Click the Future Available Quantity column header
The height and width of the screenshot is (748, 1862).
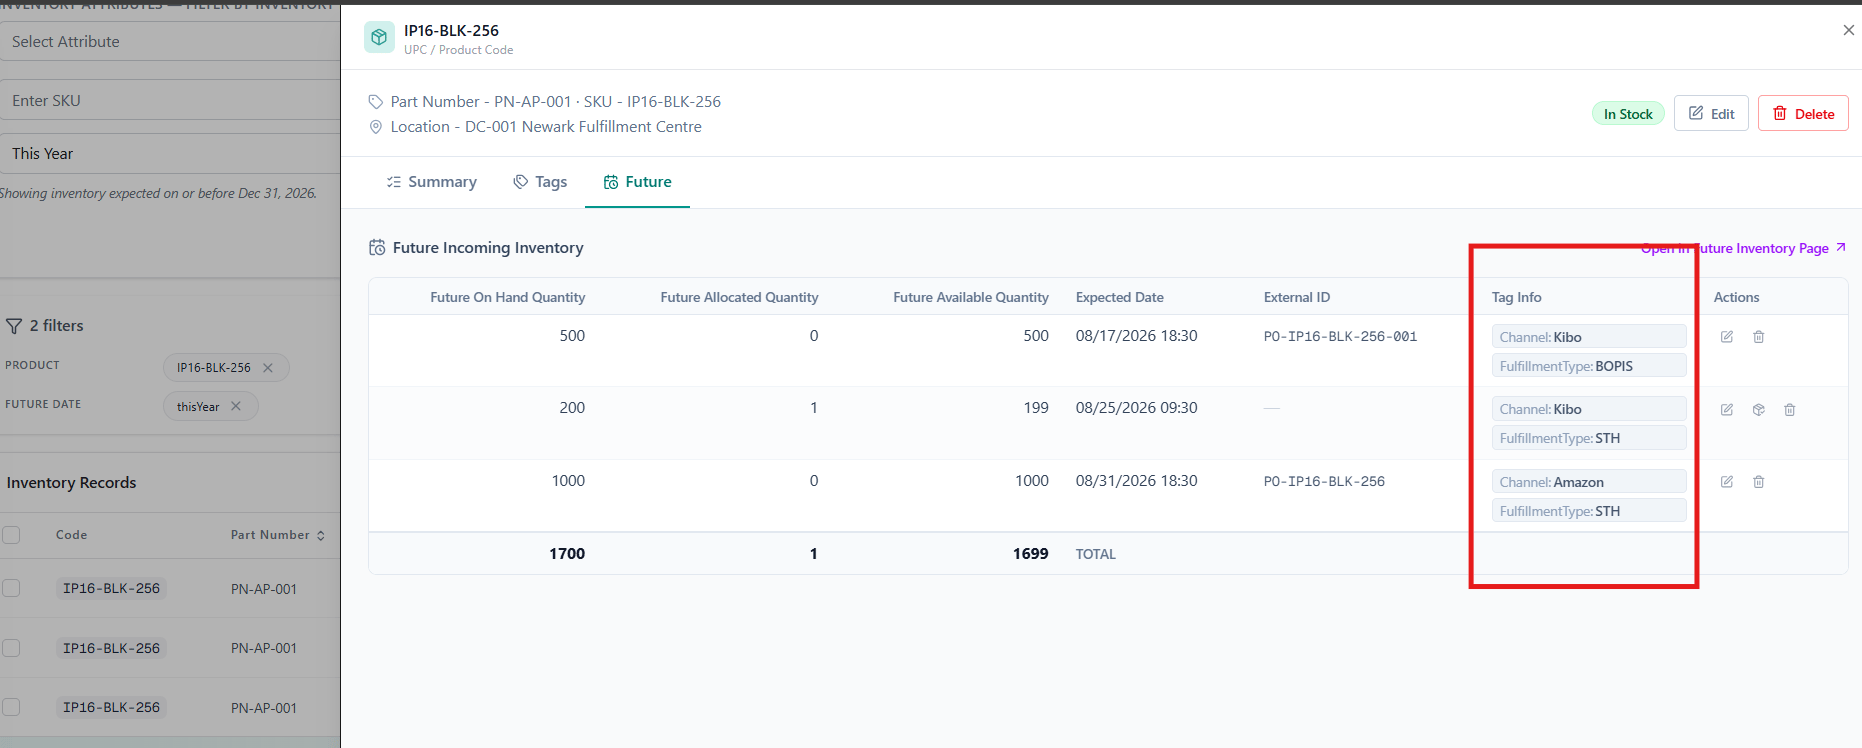(x=971, y=297)
